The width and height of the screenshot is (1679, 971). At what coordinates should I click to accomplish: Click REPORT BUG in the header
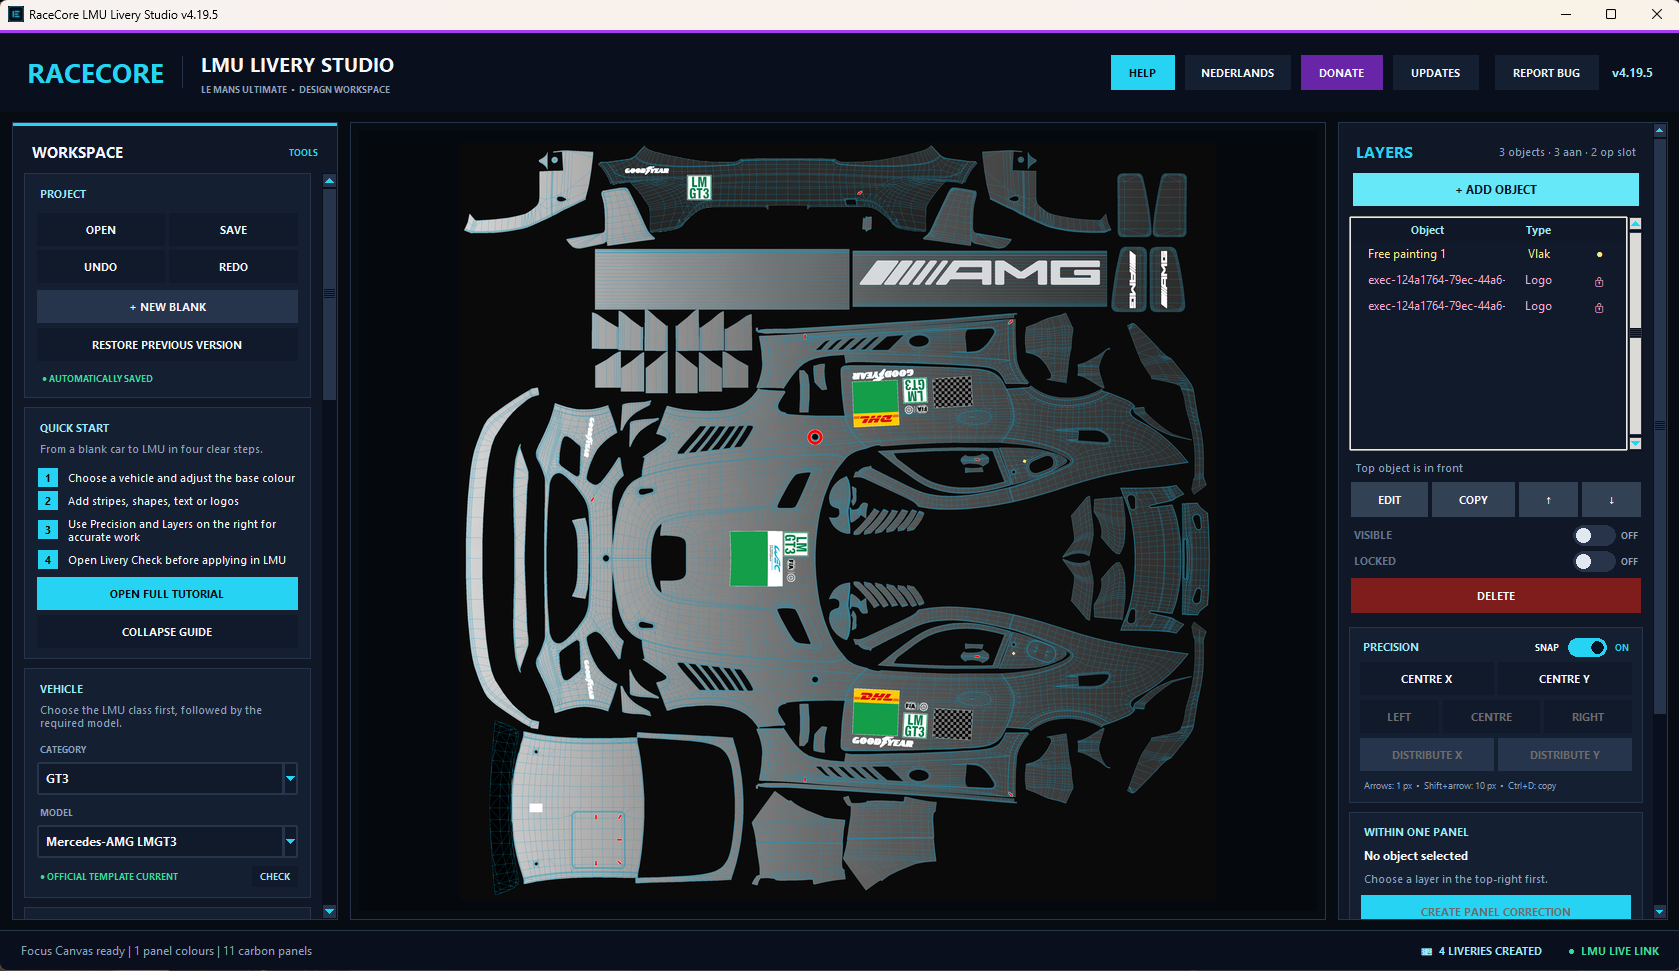[x=1546, y=73]
